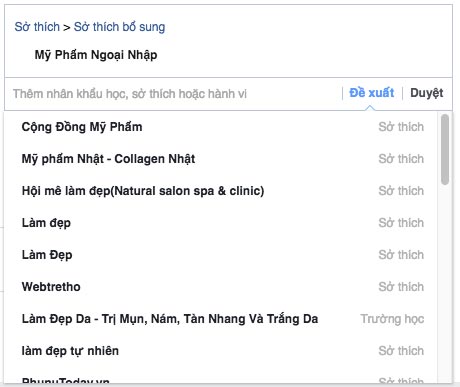Click the 'Sở thích' breadcrumb link
This screenshot has height=387, width=460.
point(37,27)
